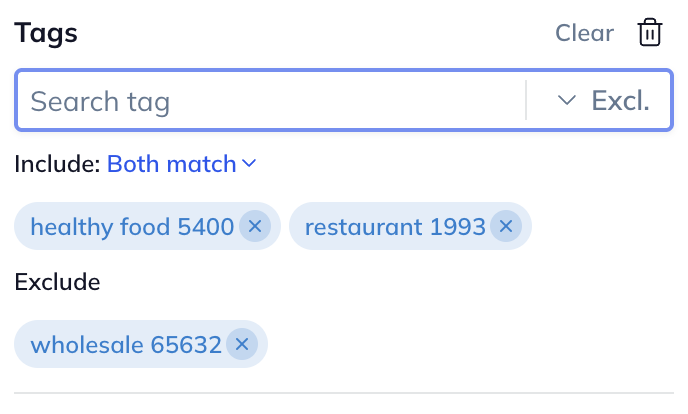Click the Excl. mode label
Screen dimensions: 688x414
(620, 100)
